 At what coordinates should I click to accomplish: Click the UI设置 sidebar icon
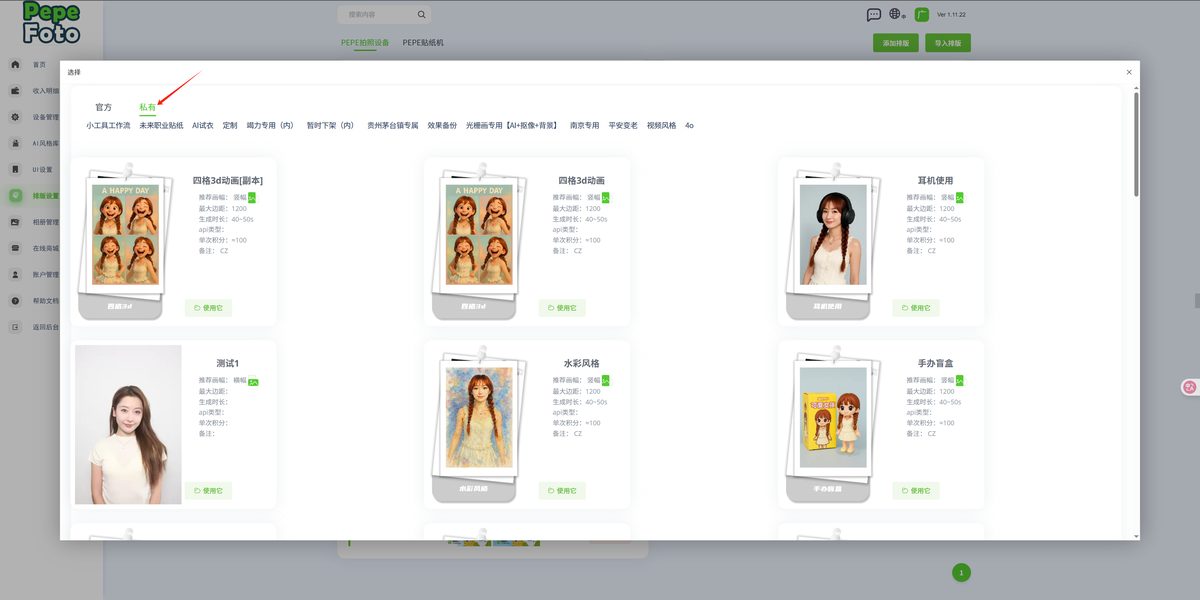pos(15,169)
